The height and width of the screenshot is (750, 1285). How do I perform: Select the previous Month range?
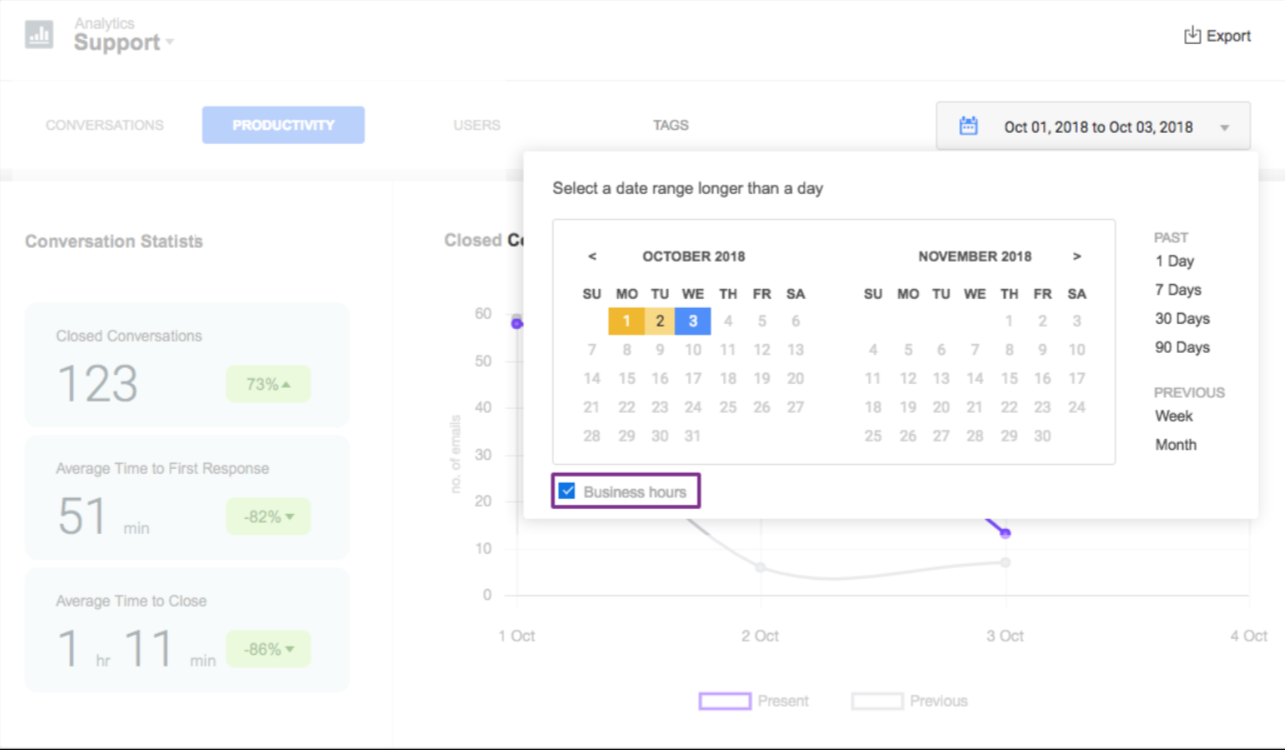coord(1176,445)
